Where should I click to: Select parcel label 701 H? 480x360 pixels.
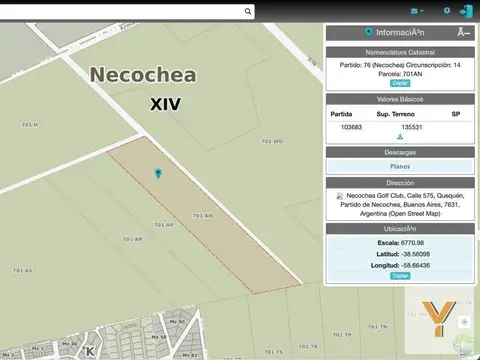point(30,125)
